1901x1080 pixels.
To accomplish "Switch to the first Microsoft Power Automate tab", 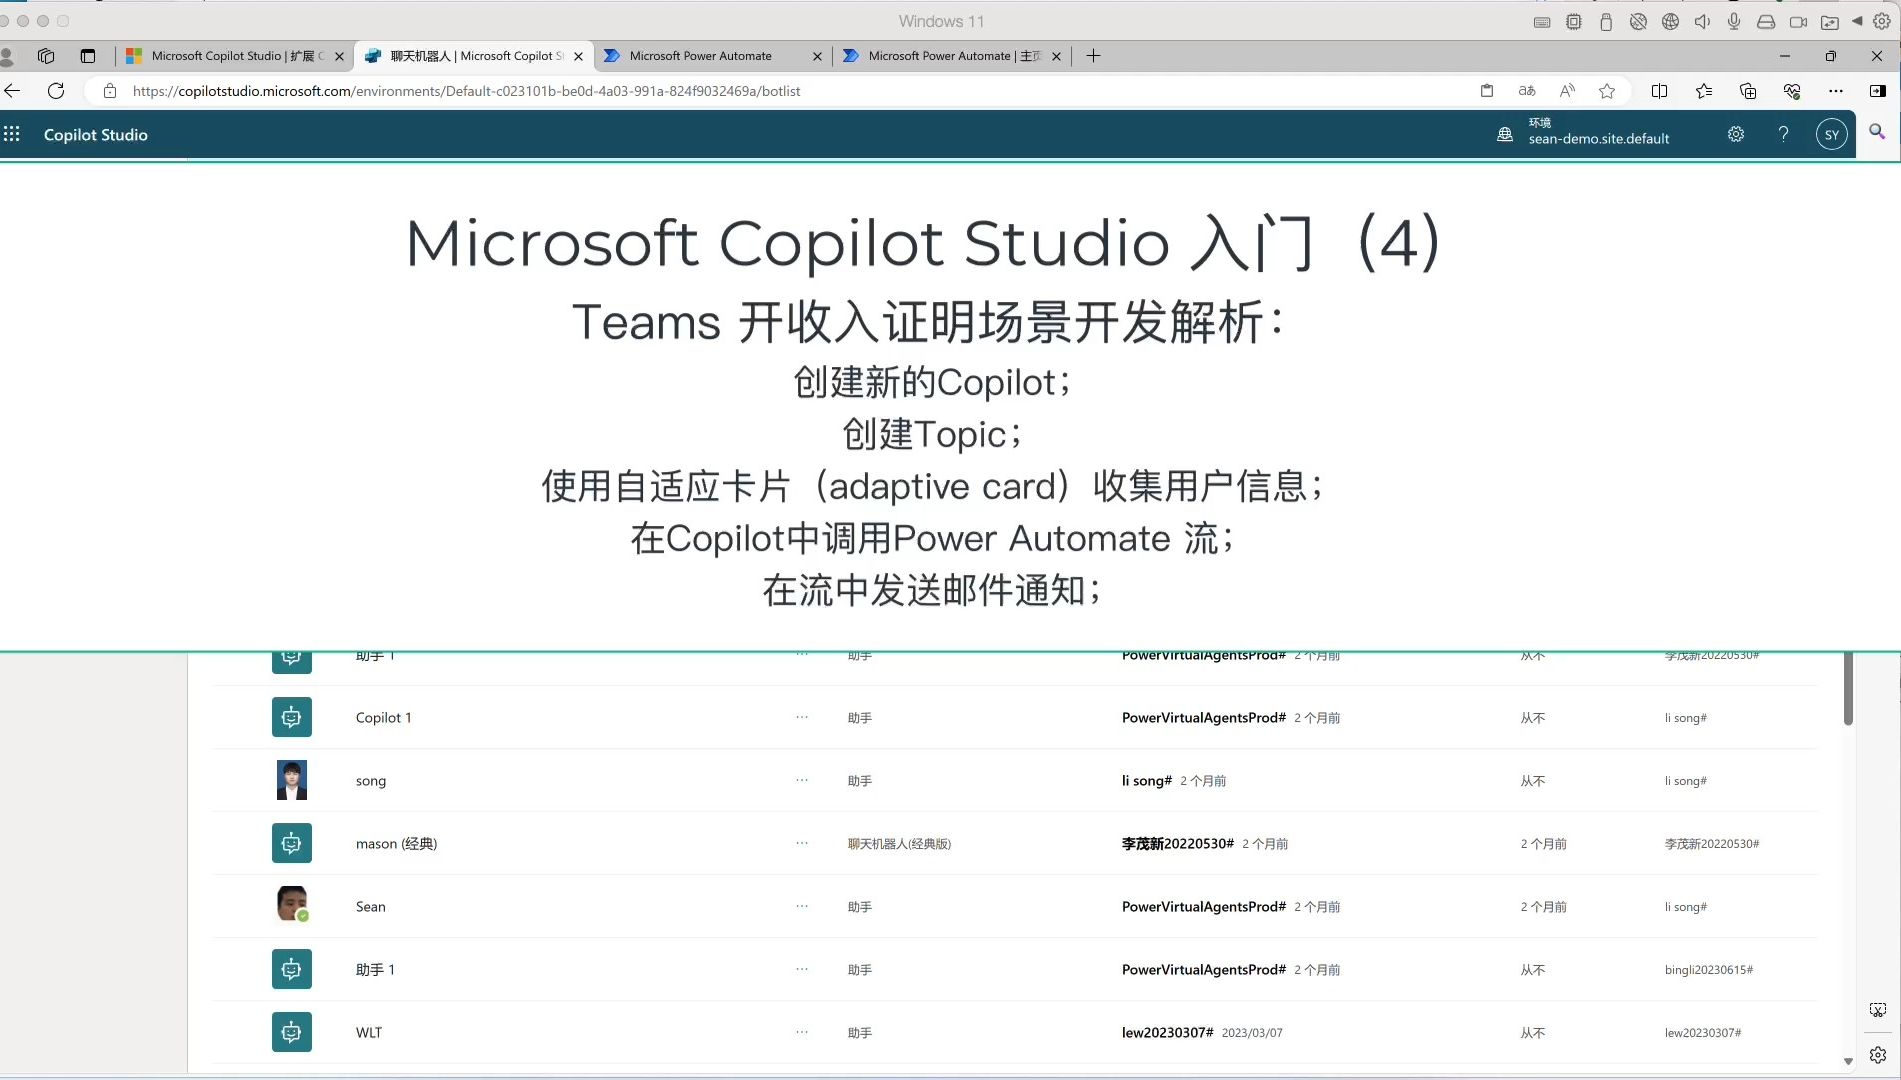I will coord(712,56).
